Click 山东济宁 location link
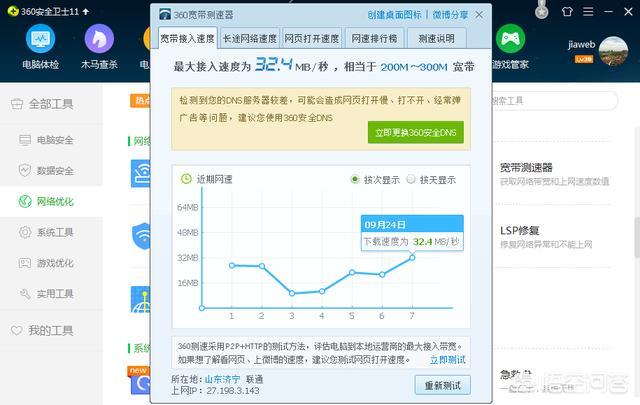The height and width of the screenshot is (405, 640). coord(222,379)
